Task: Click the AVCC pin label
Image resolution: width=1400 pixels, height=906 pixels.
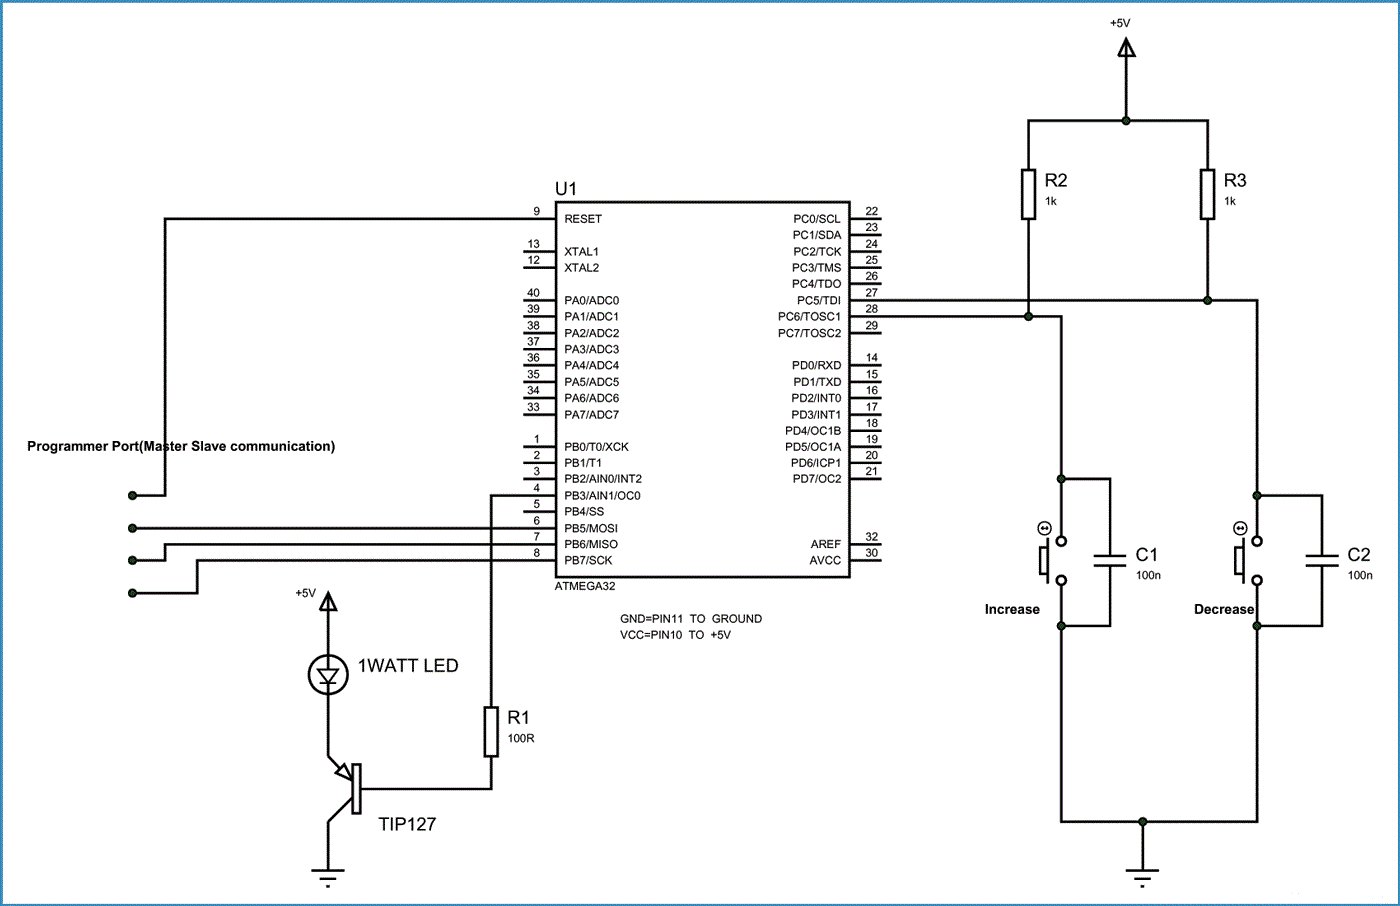Action: click(825, 561)
